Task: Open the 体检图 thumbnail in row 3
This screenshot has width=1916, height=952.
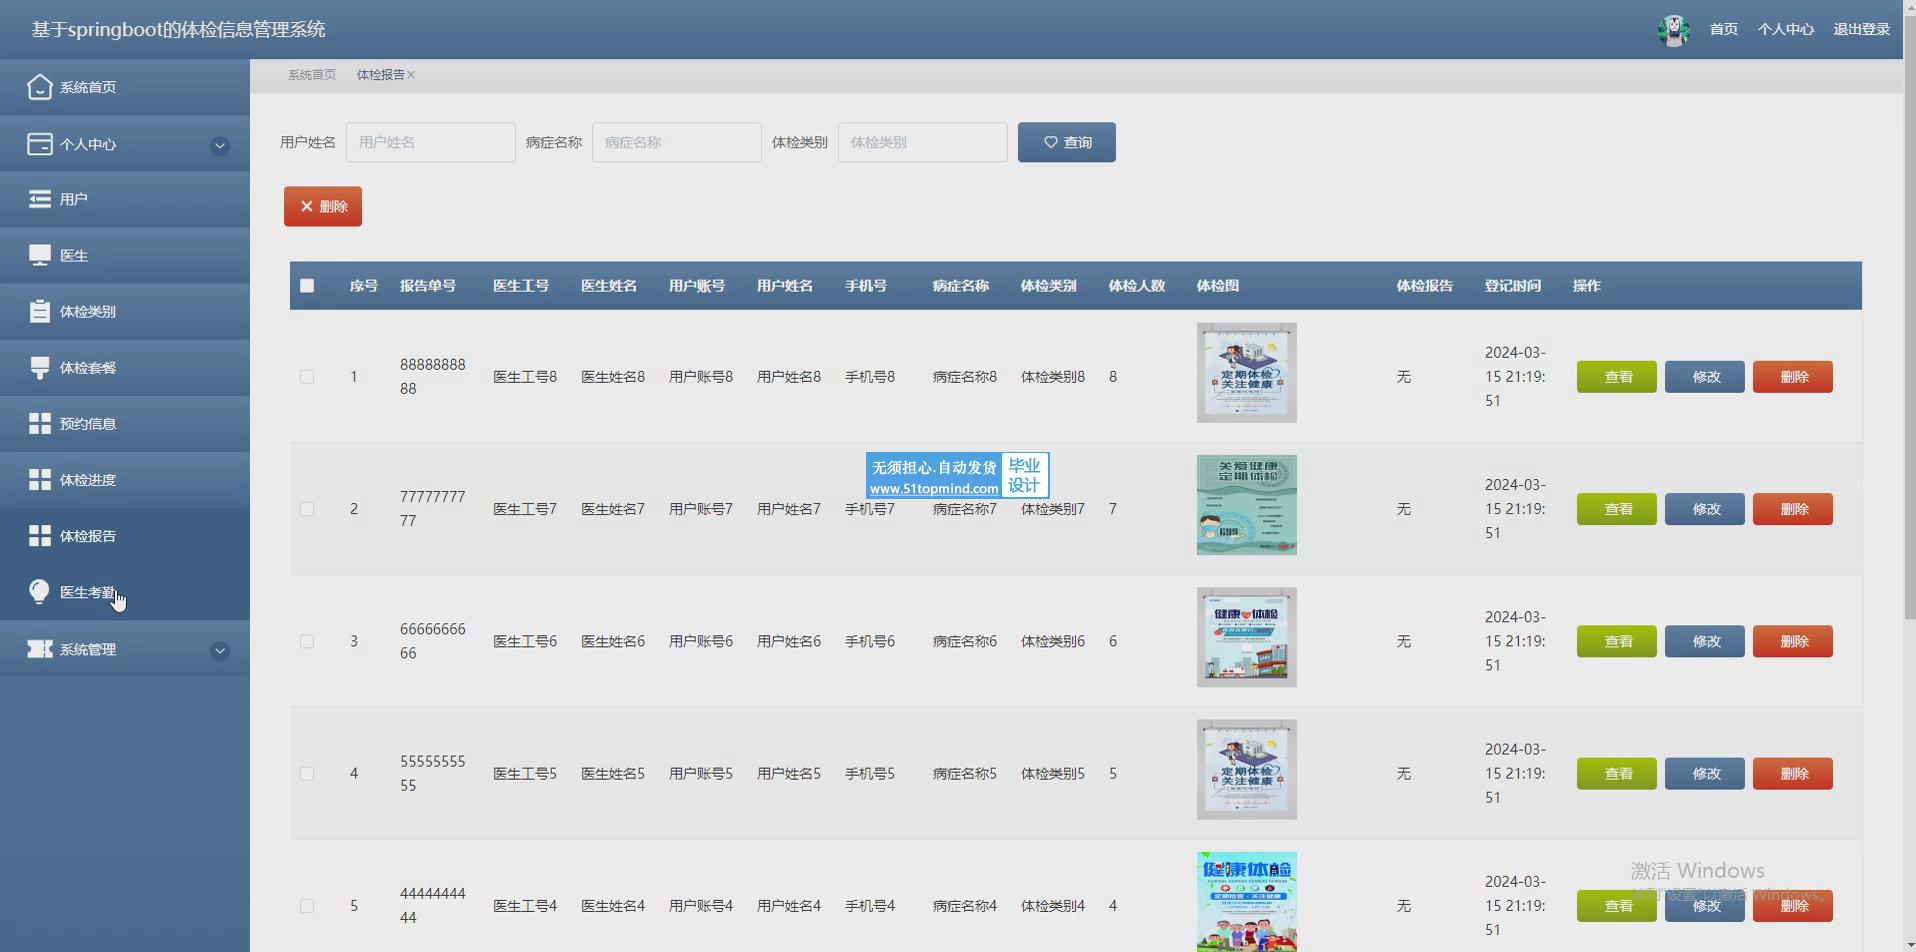Action: click(1247, 637)
